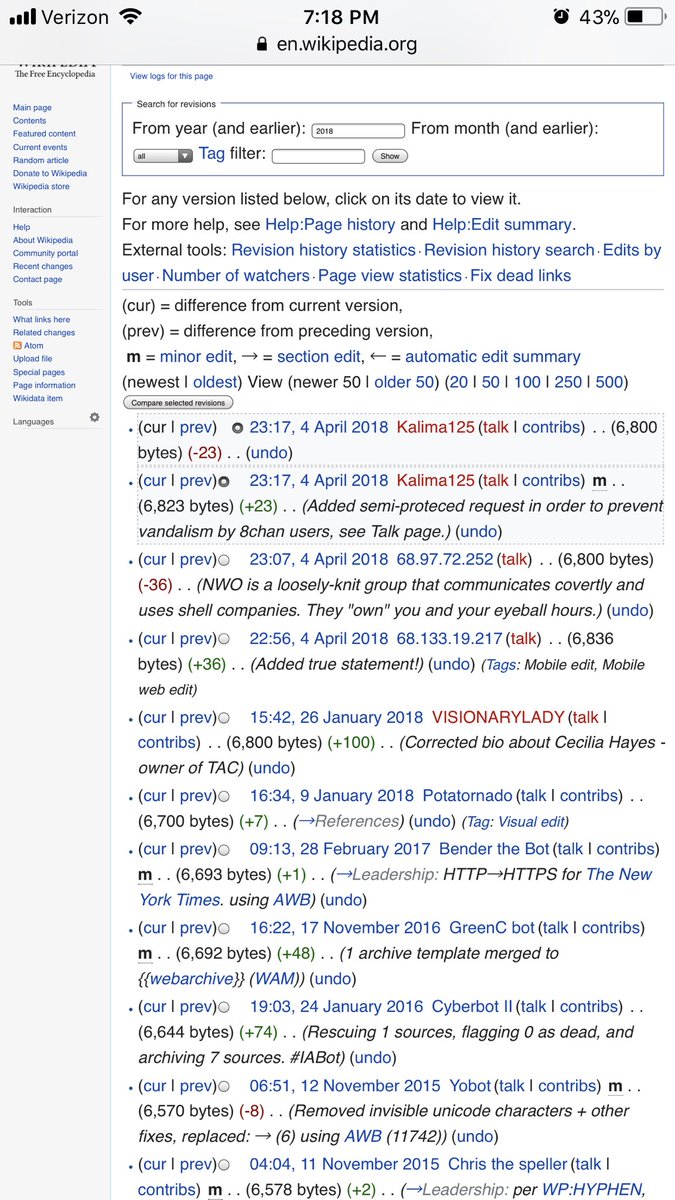Viewport: 675px width, 1200px height.
Task: Select radio button for Potatornado revision
Action: [x=224, y=797]
